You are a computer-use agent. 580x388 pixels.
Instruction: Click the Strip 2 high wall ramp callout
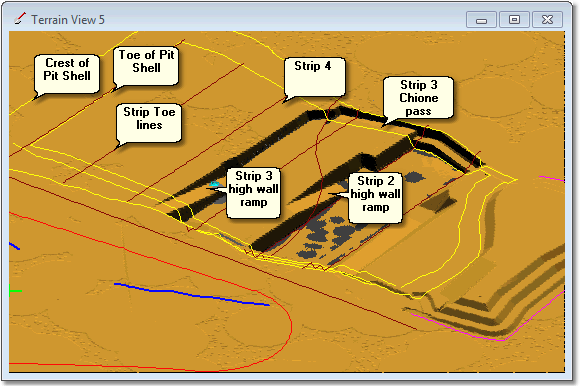(x=375, y=198)
